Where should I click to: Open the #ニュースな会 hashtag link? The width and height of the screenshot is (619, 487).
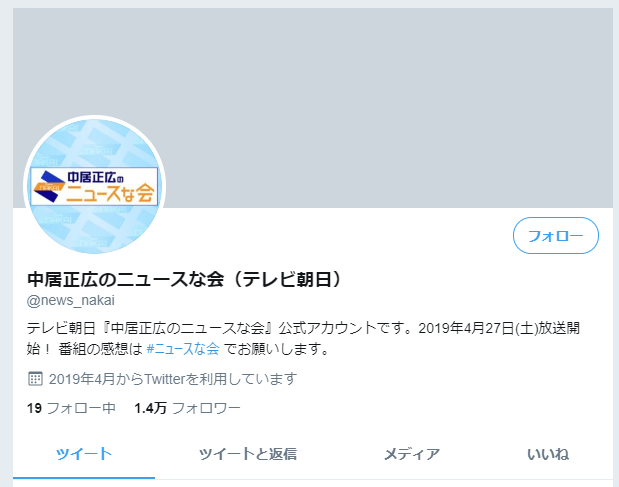pos(182,349)
